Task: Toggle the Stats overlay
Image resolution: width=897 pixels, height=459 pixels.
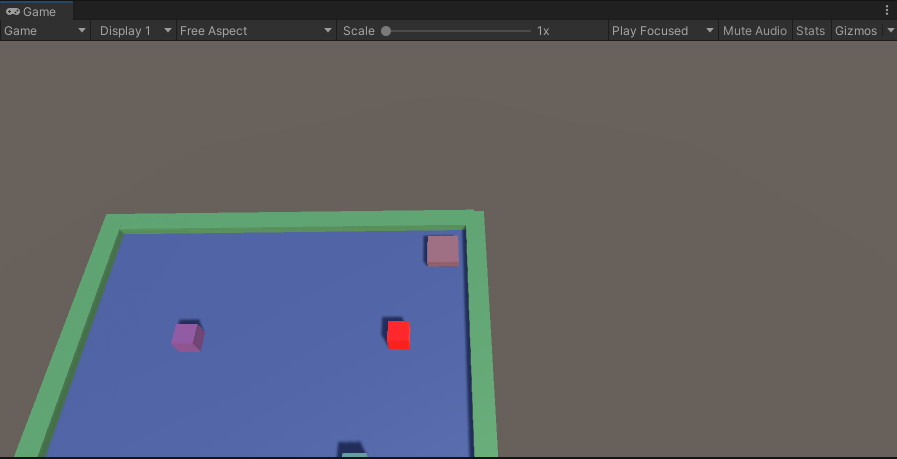Action: [x=811, y=31]
